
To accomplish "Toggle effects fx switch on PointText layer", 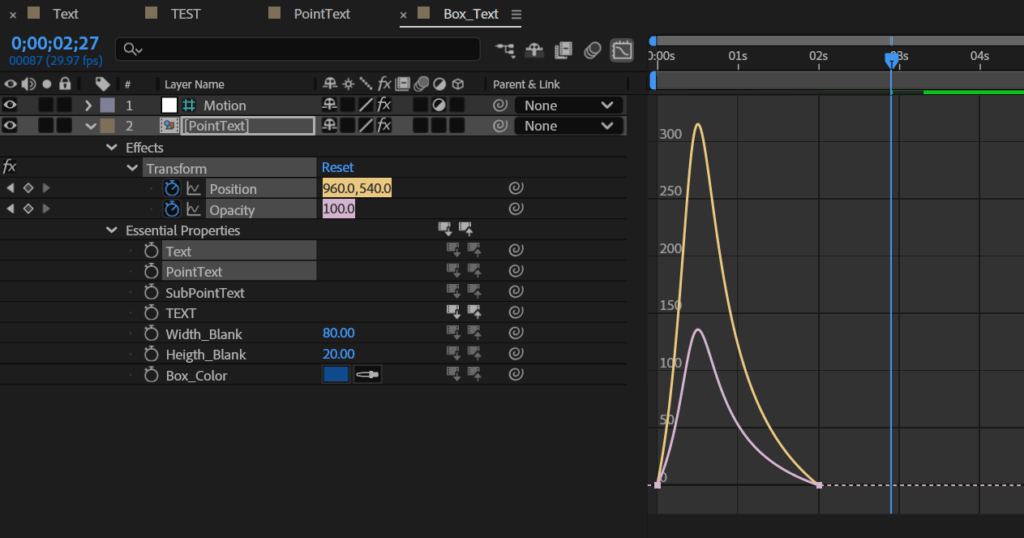I will point(384,125).
